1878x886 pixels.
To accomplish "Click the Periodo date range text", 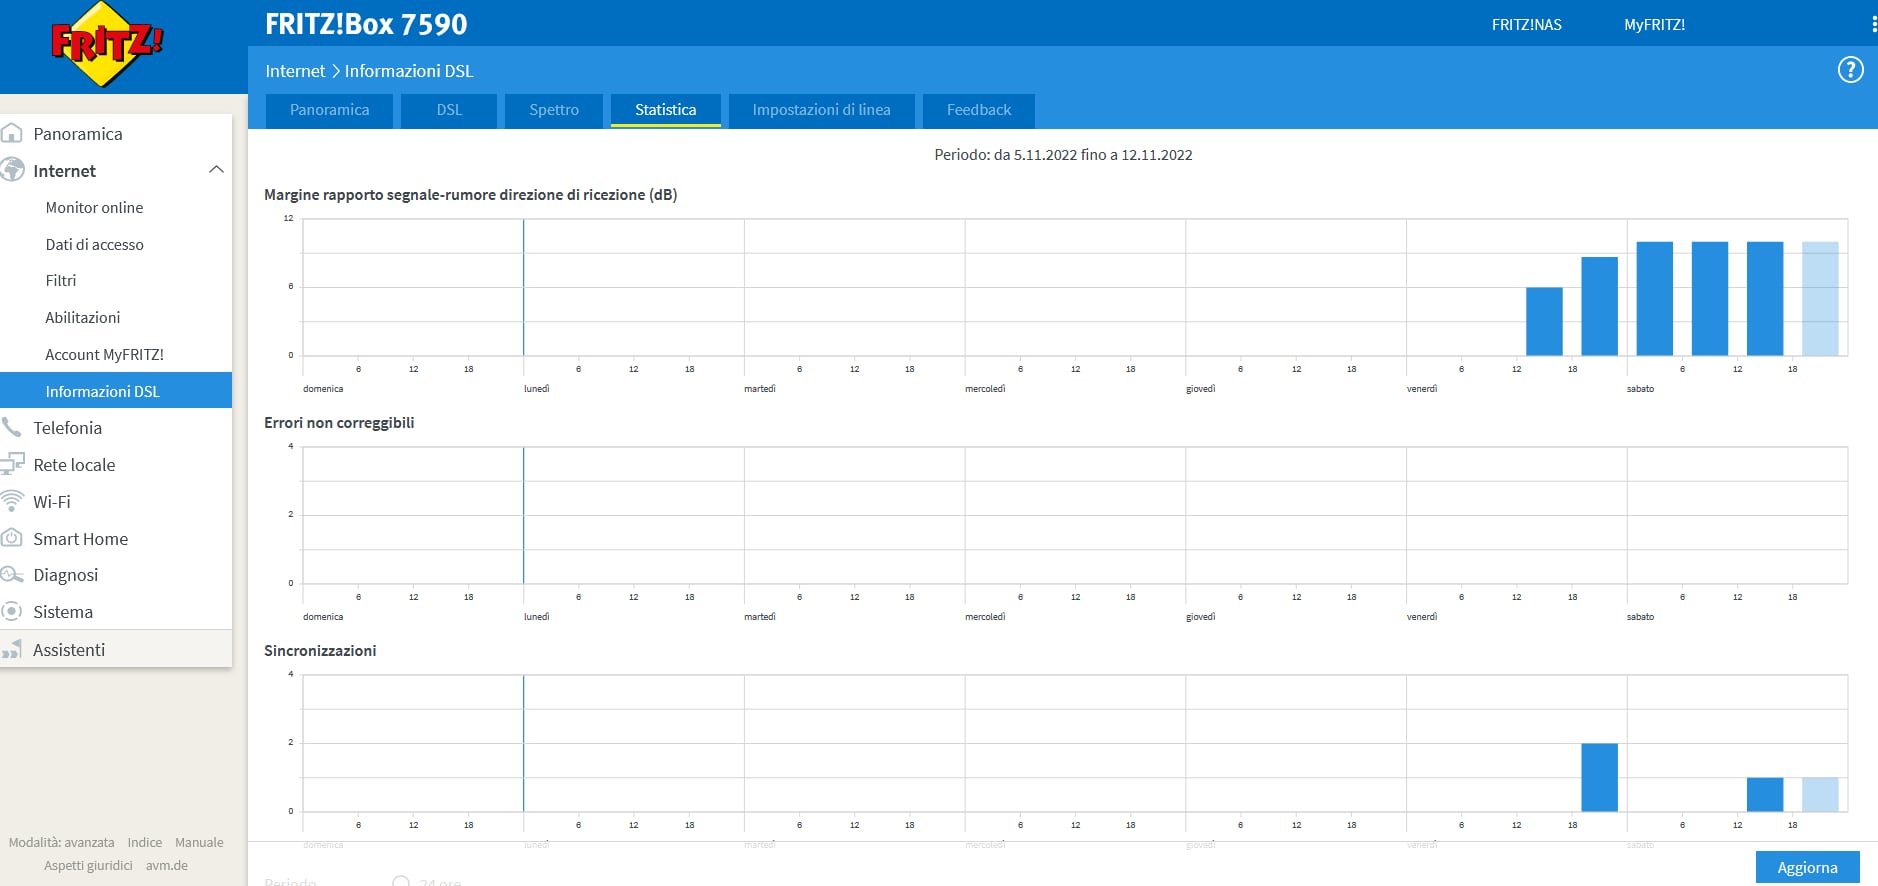I will point(1063,155).
